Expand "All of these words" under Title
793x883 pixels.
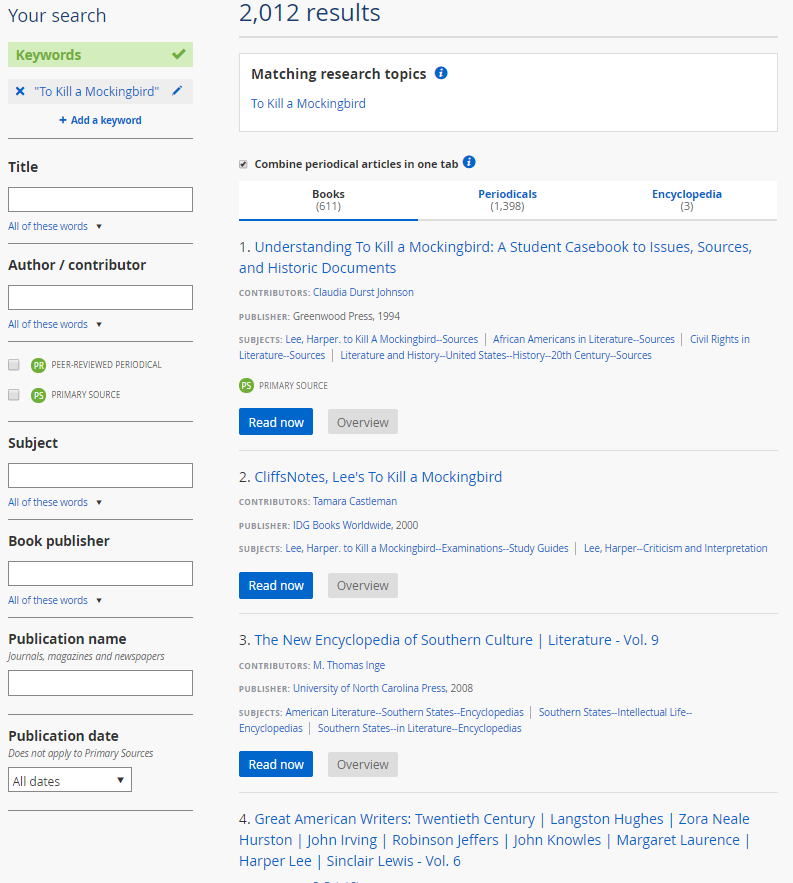tap(55, 227)
